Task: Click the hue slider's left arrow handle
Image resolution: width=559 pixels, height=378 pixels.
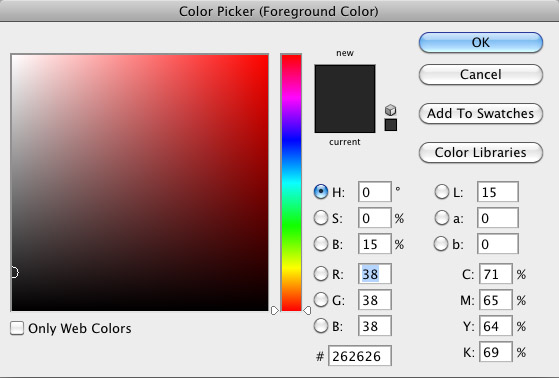Action: [275, 311]
